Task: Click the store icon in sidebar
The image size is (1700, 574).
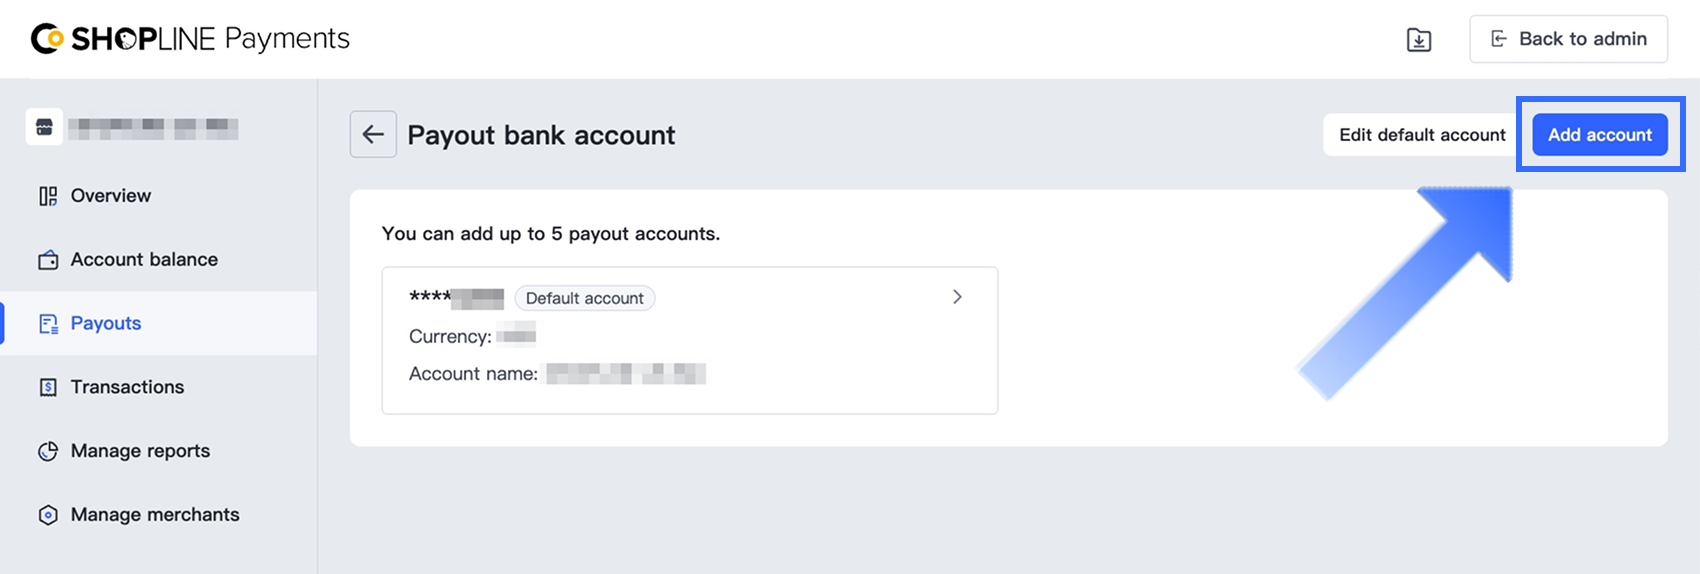Action: click(44, 128)
